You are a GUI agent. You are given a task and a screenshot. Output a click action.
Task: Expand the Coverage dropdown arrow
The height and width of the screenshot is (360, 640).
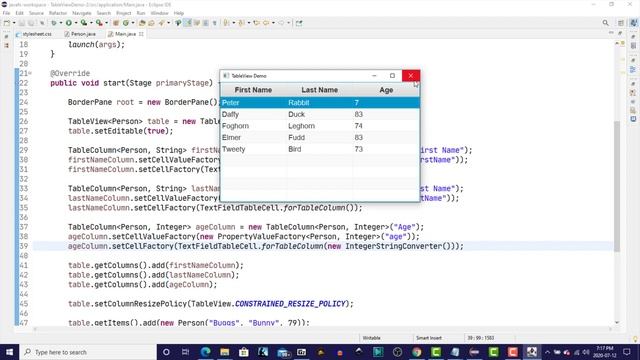click(91, 23)
